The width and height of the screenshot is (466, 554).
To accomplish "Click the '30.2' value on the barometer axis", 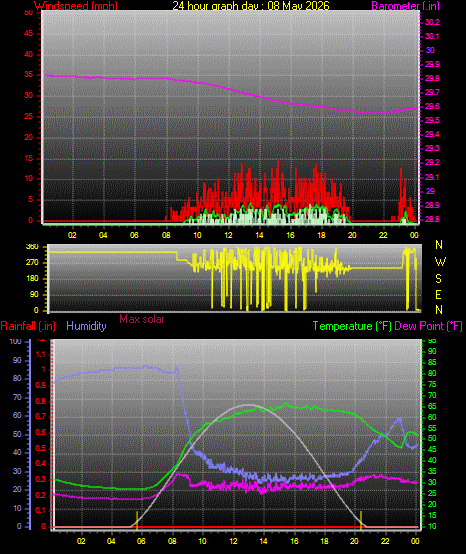I will tap(432, 22).
